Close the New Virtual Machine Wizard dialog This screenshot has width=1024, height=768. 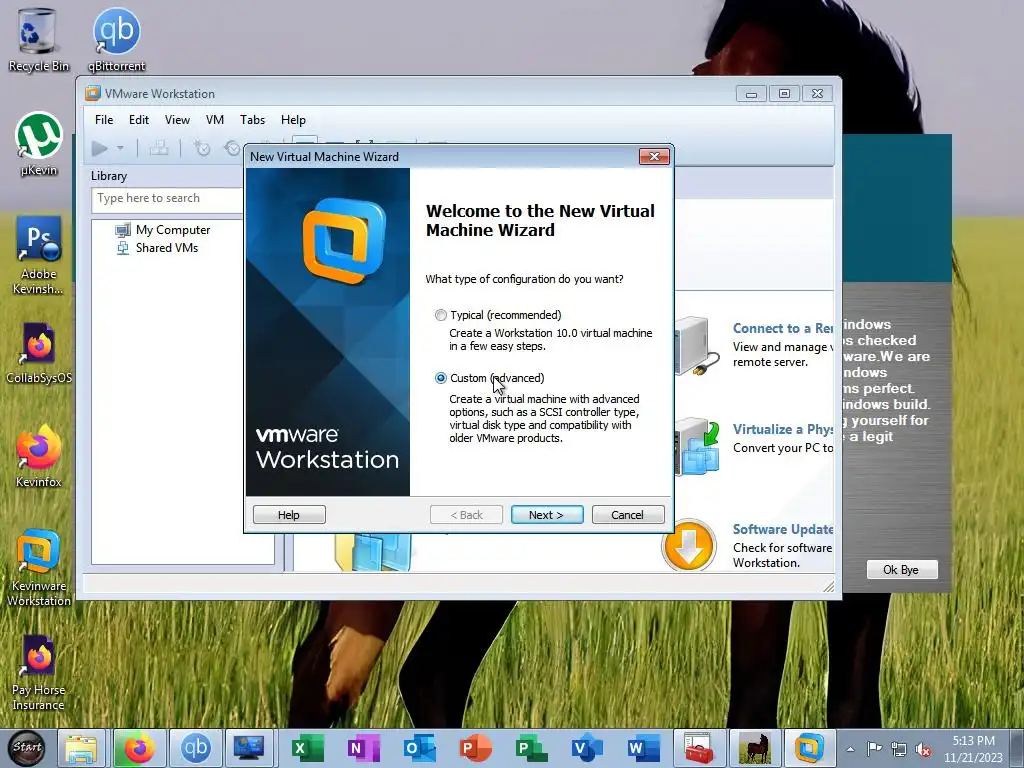(654, 157)
